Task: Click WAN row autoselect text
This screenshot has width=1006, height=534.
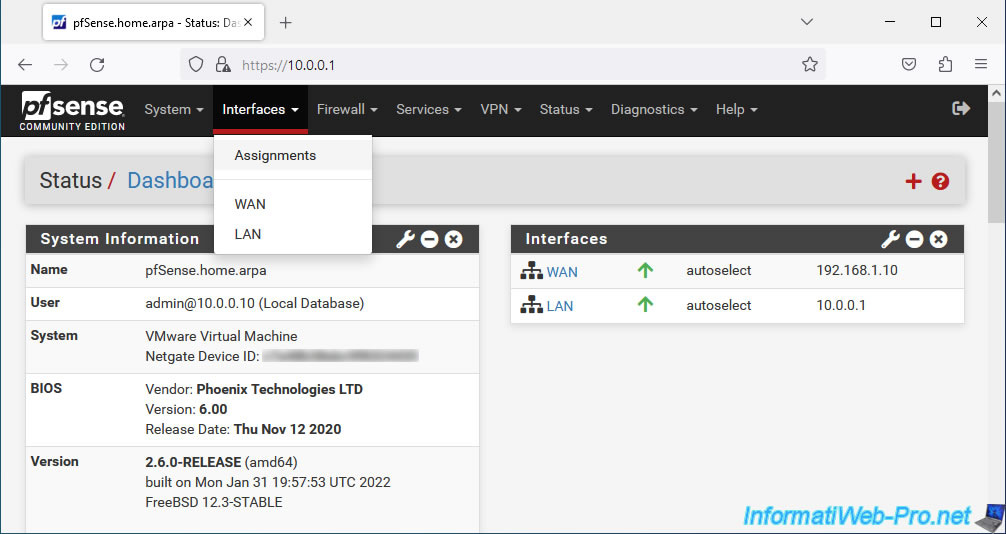Action: pyautogui.click(x=719, y=271)
